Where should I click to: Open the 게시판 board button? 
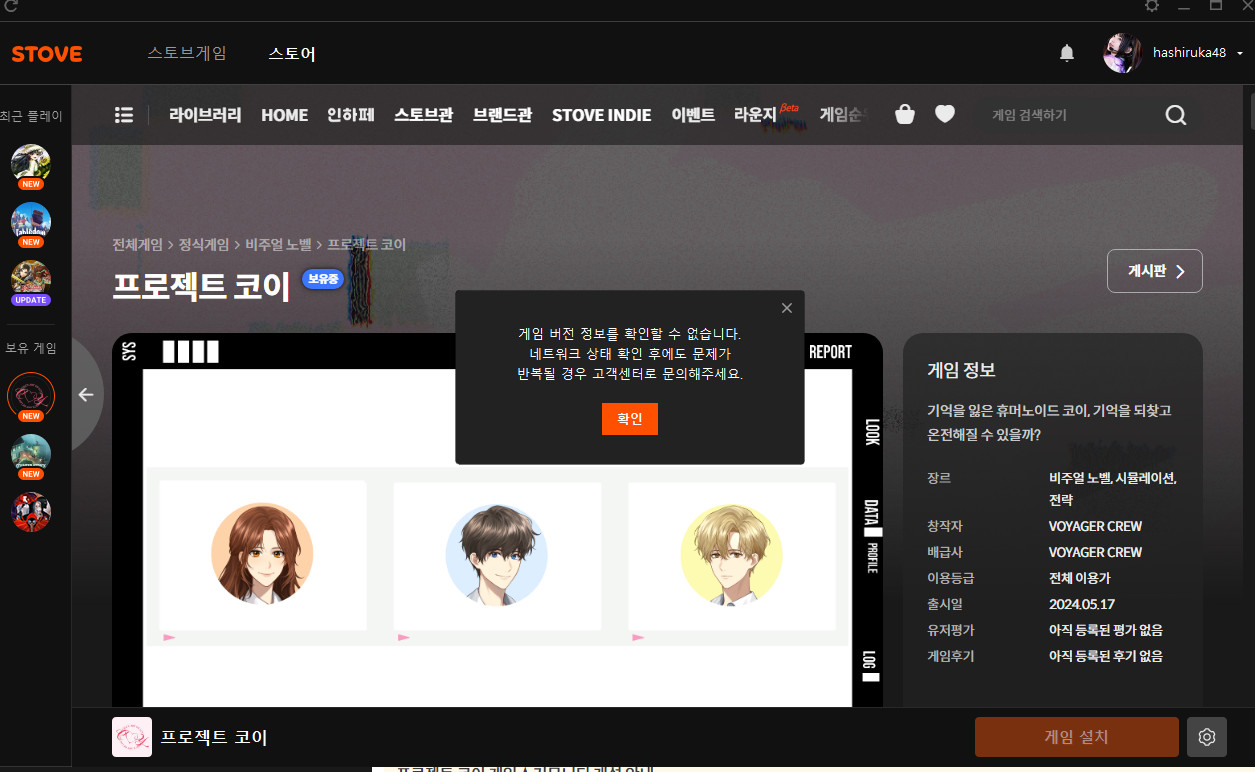coord(1155,271)
